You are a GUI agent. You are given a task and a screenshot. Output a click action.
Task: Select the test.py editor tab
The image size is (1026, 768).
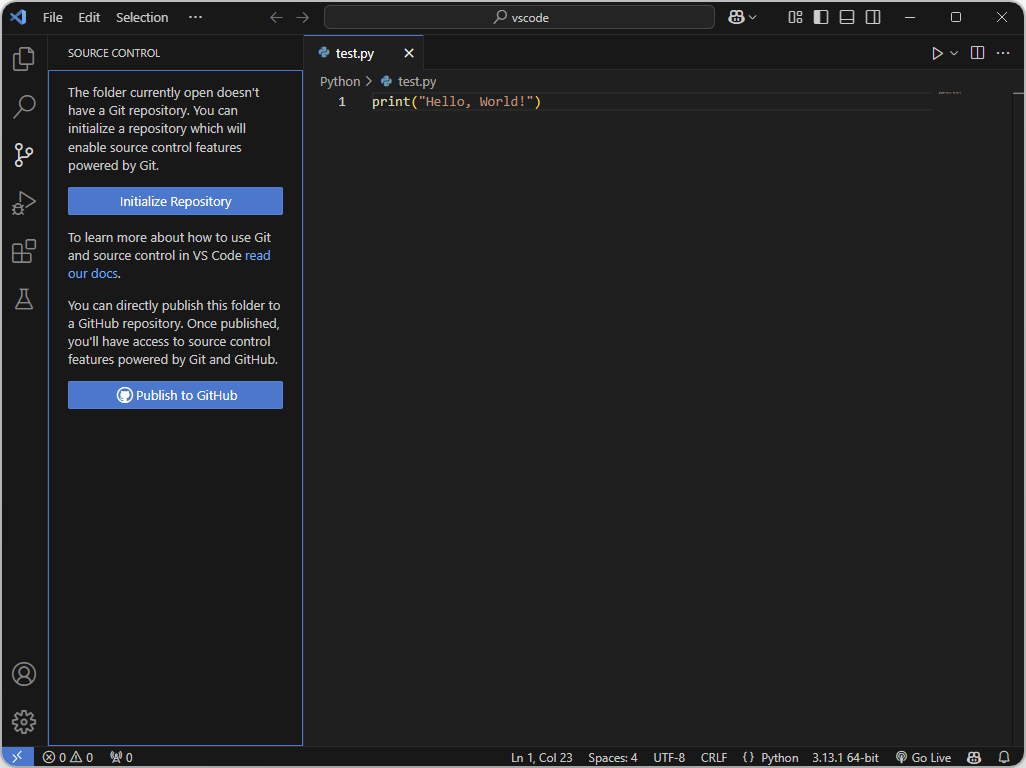(364, 53)
